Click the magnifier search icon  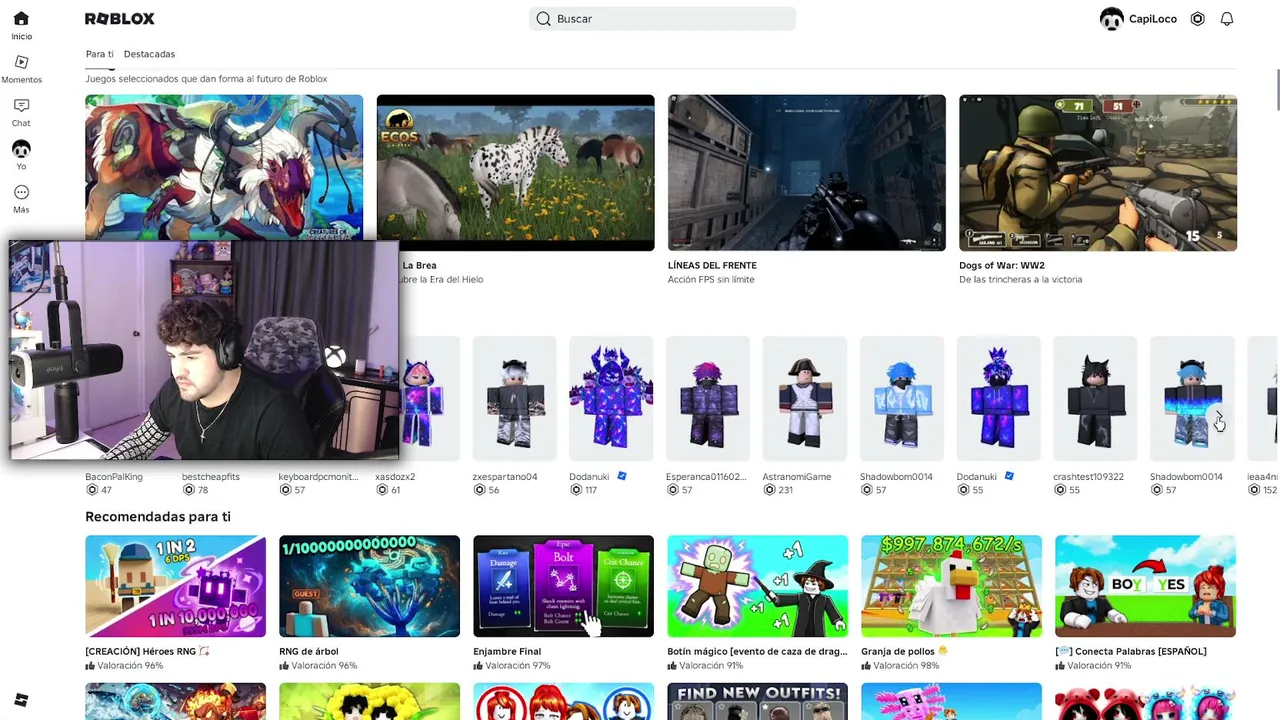(x=543, y=19)
